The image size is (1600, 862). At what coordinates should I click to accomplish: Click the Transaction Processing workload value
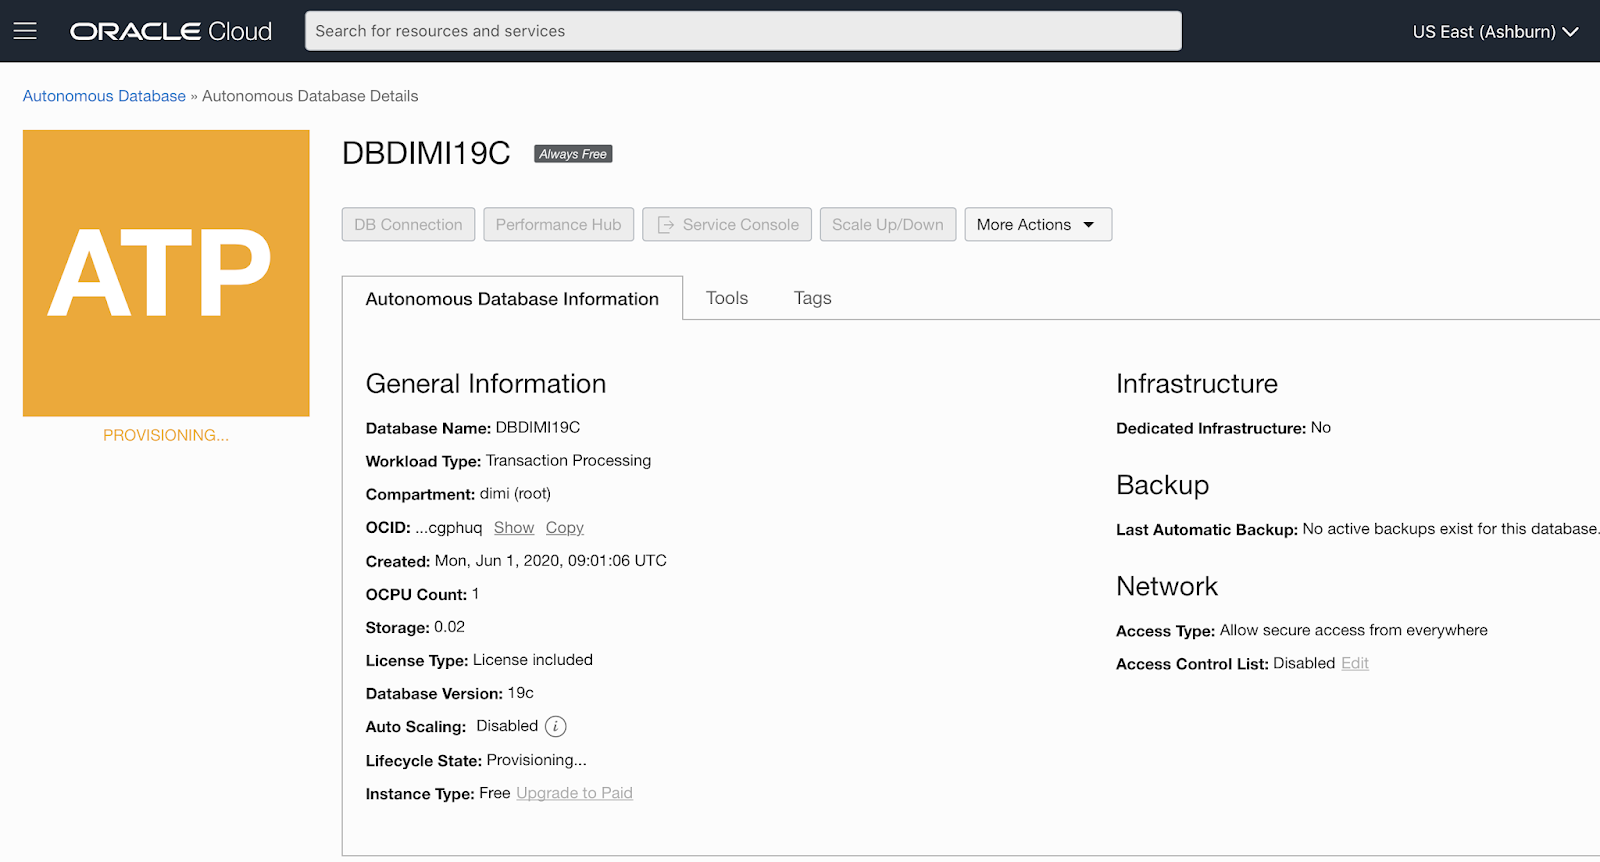[568, 460]
